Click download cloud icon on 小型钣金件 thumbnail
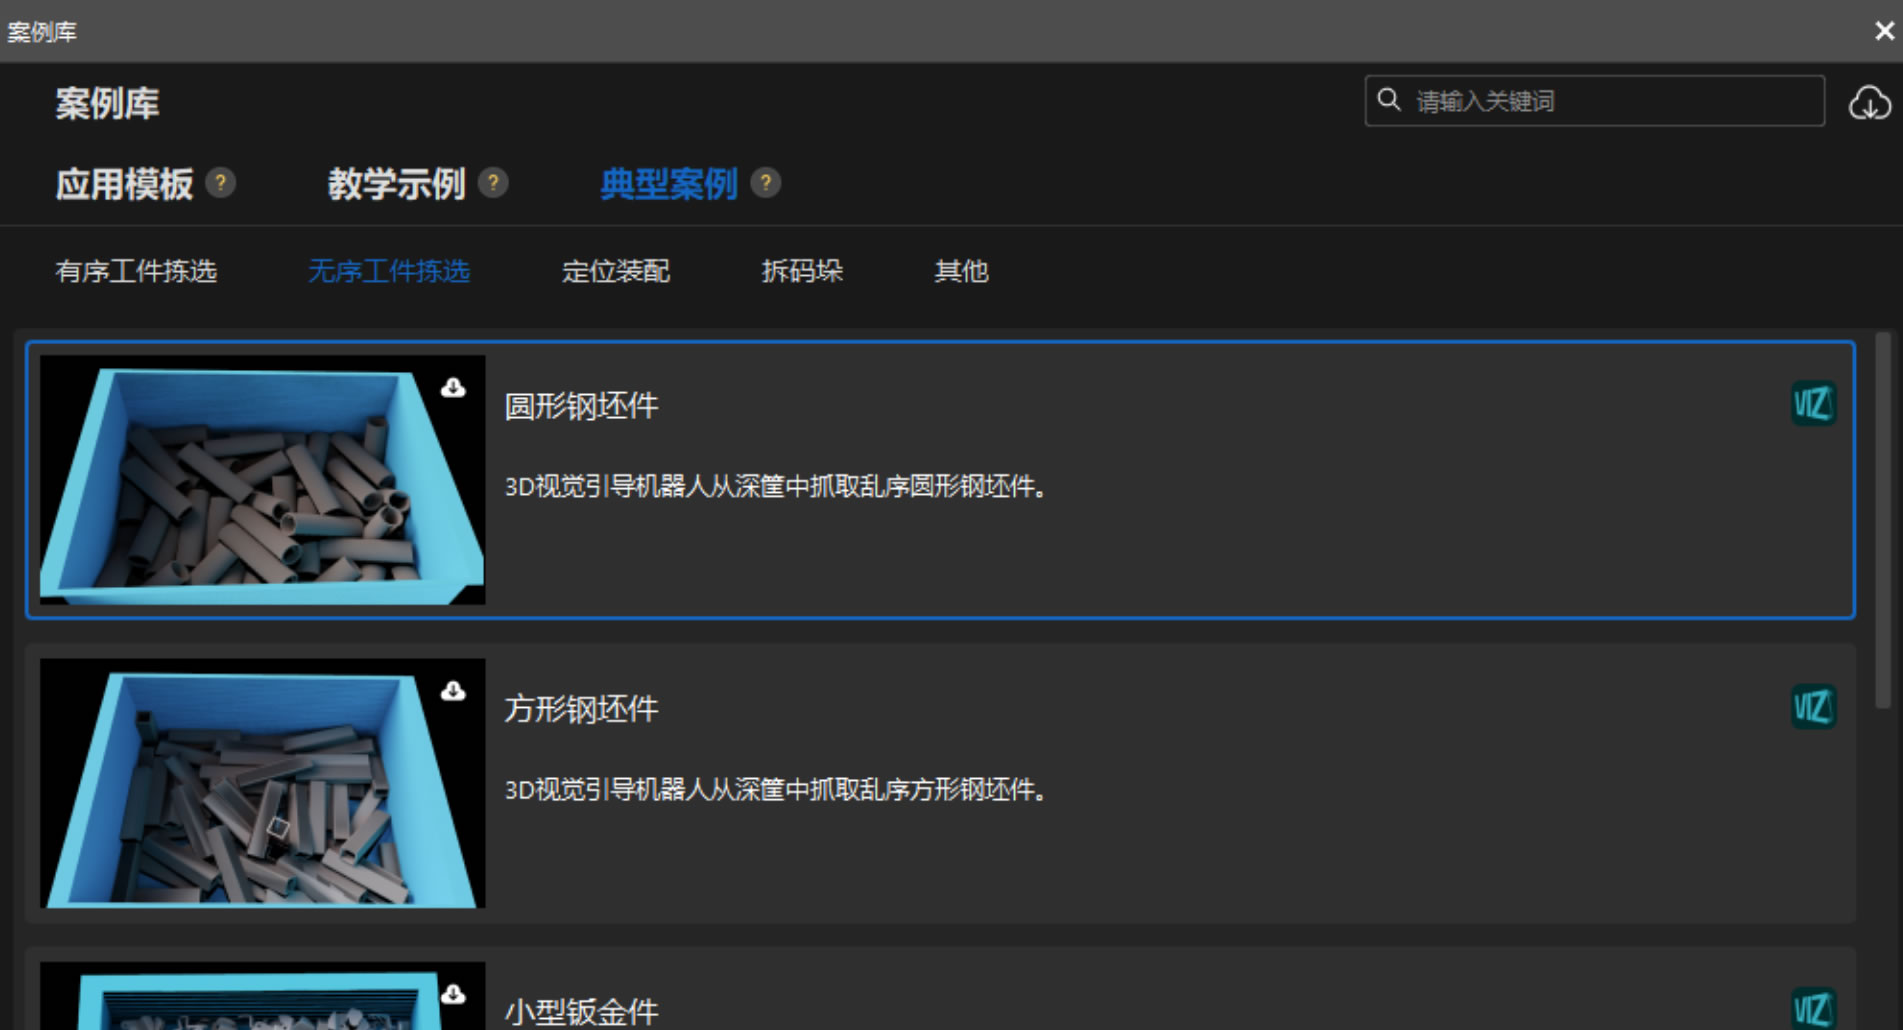 pyautogui.click(x=453, y=994)
